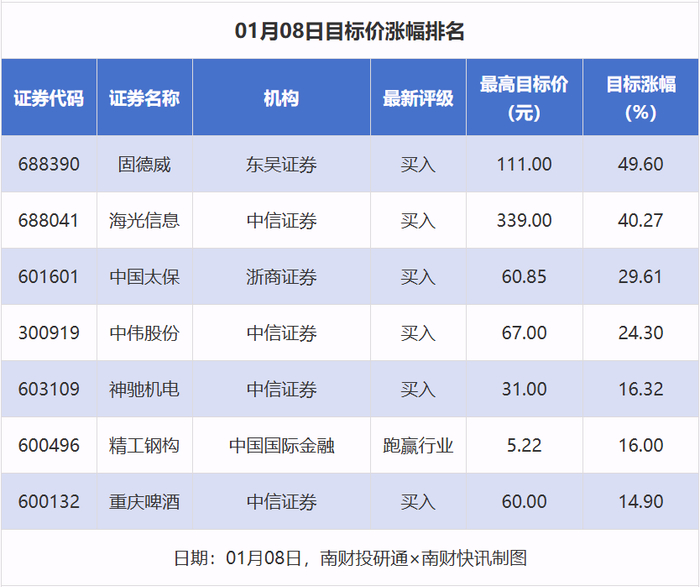Select stock code 688390
700x587 pixels.
[x=49, y=164]
